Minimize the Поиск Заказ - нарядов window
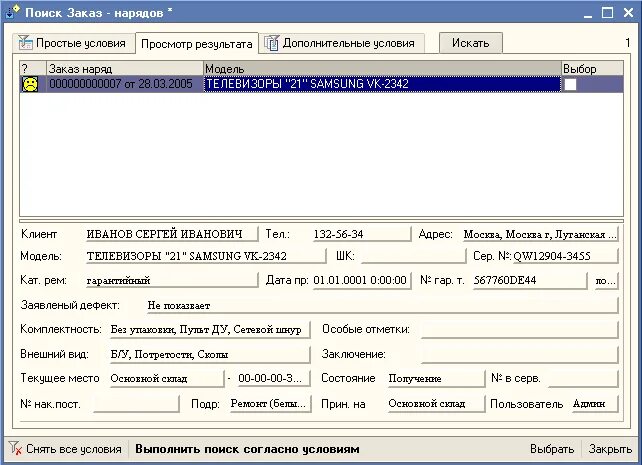Image resolution: width=642 pixels, height=465 pixels. point(588,13)
